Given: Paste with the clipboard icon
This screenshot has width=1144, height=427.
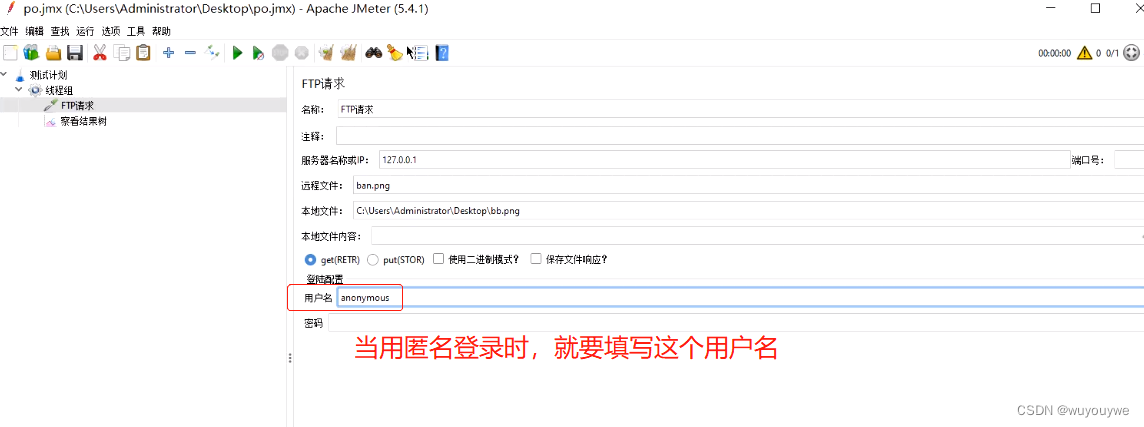Looking at the screenshot, I should (x=144, y=53).
